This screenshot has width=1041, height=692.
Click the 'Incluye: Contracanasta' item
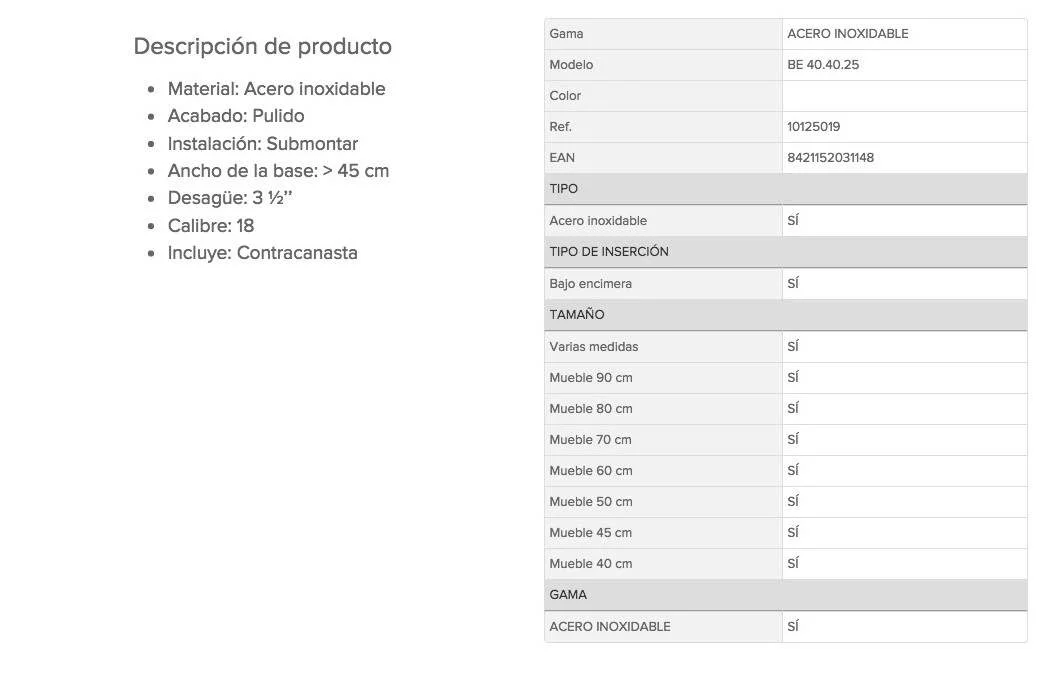point(262,253)
